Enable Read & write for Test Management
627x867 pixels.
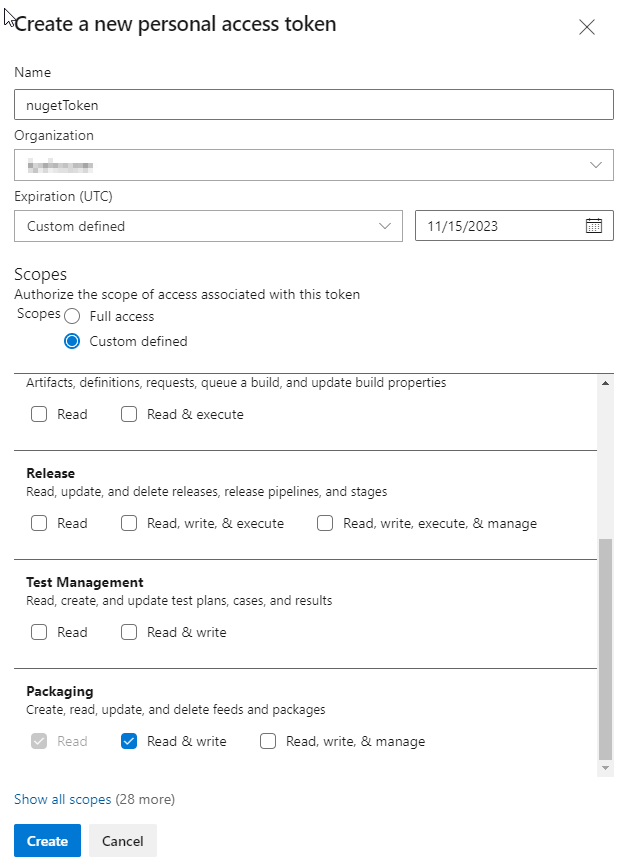coord(129,631)
